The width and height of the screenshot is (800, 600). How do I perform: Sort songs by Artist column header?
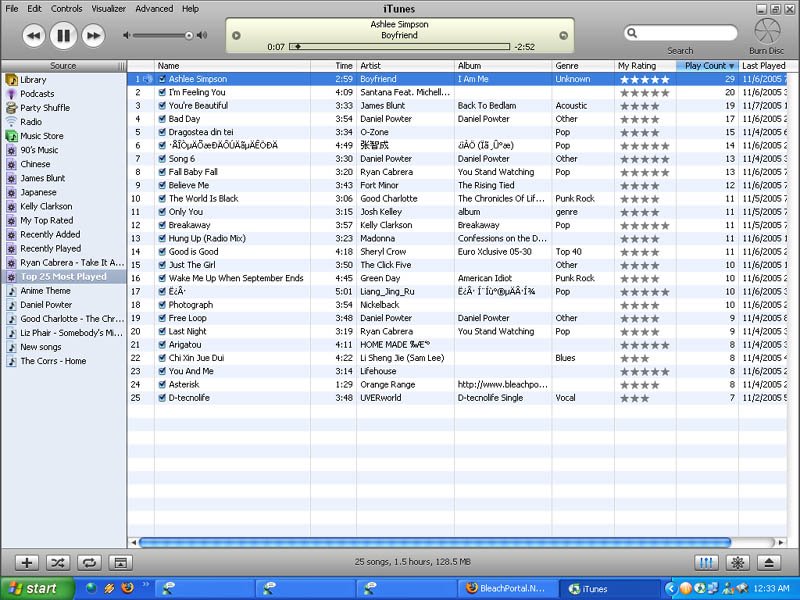[x=405, y=66]
